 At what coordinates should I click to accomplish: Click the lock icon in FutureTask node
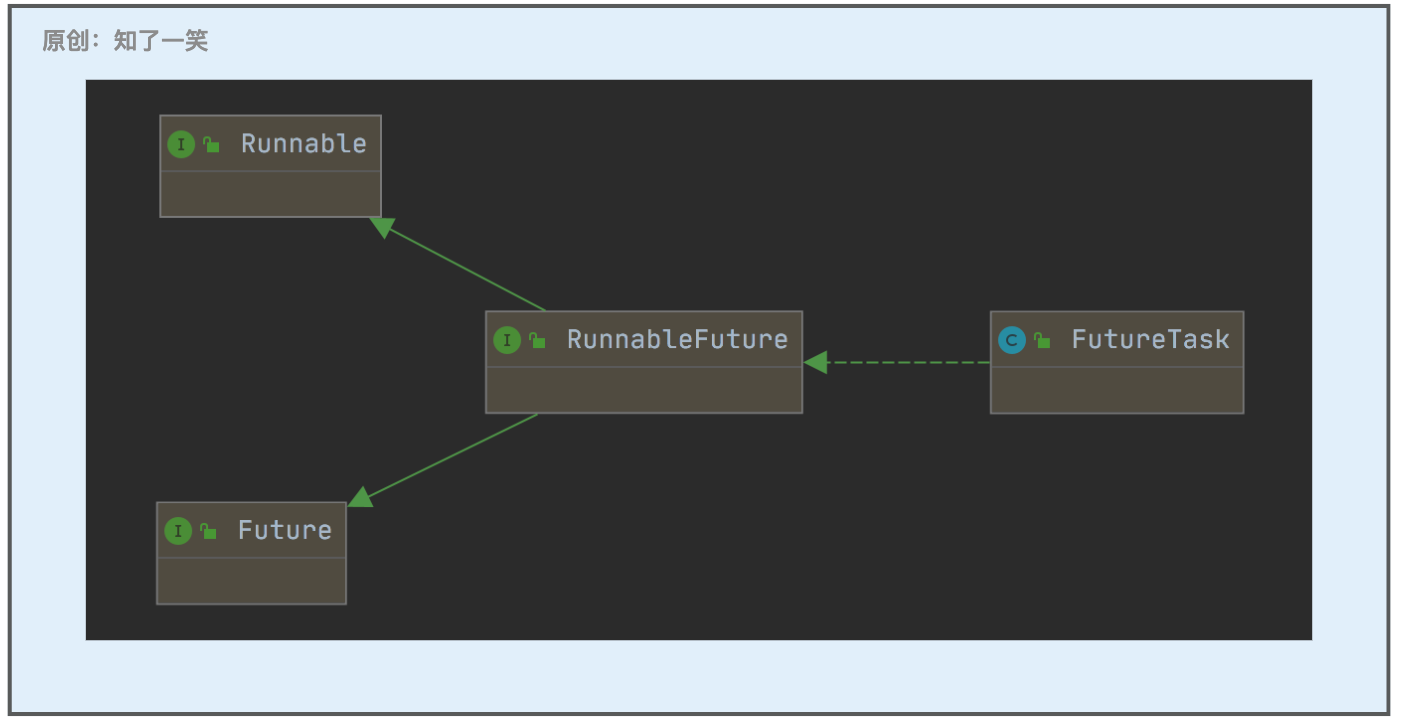[1042, 340]
